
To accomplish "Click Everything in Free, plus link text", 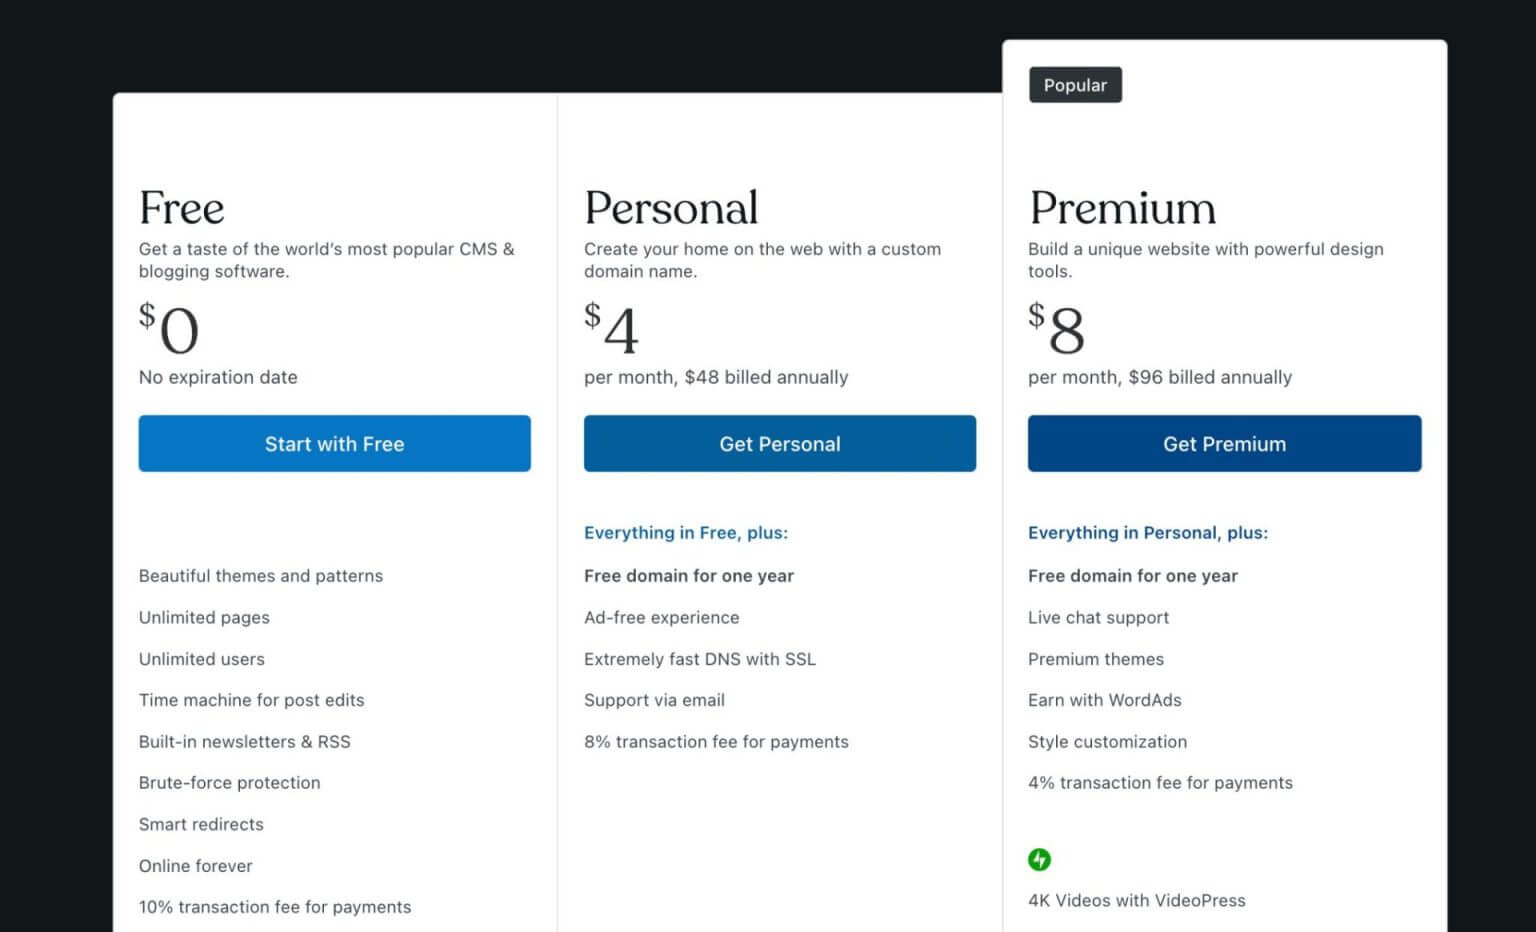I will 686,532.
